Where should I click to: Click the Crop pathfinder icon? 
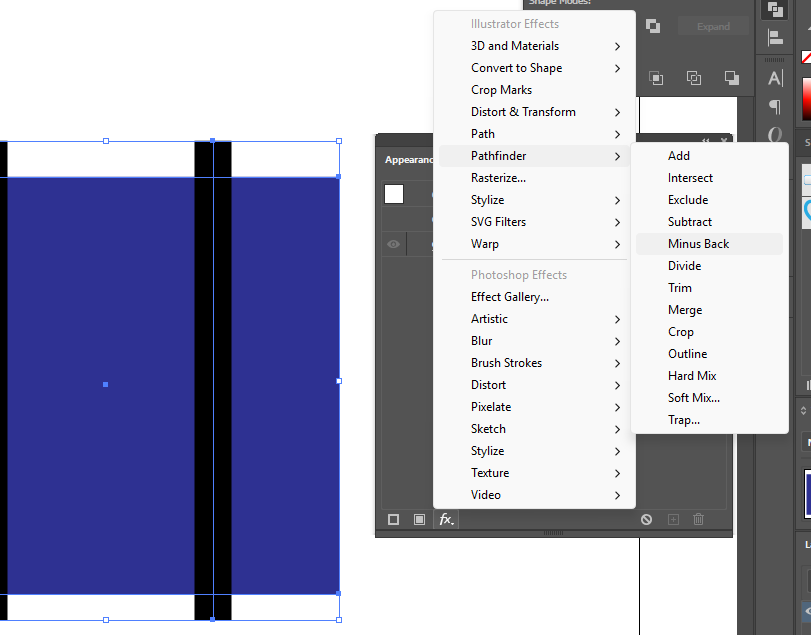tap(656, 78)
